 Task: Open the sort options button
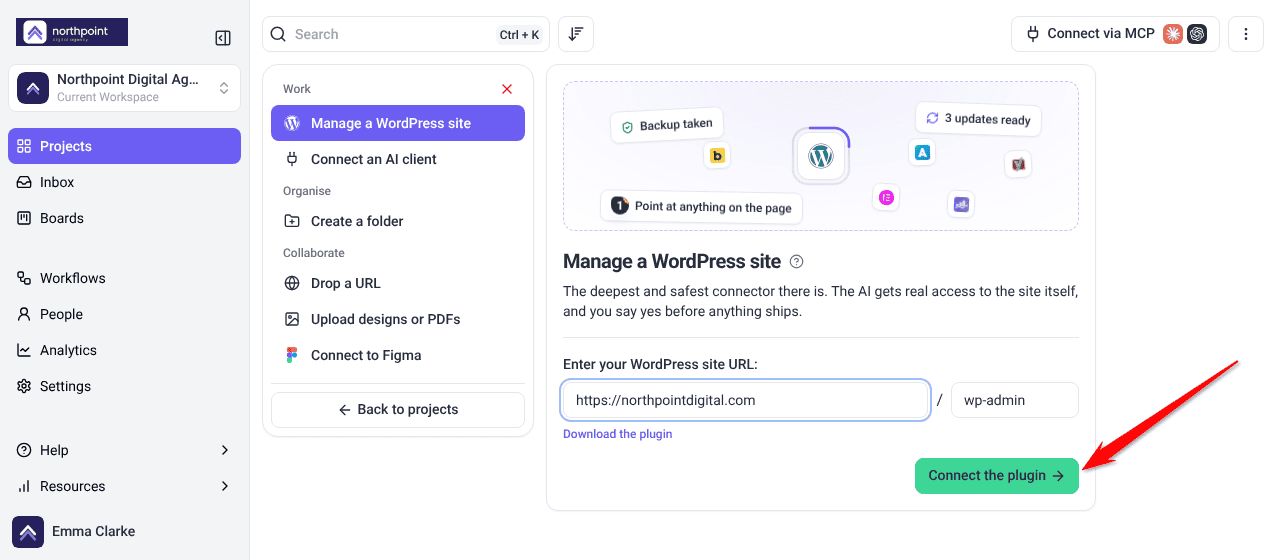click(576, 34)
